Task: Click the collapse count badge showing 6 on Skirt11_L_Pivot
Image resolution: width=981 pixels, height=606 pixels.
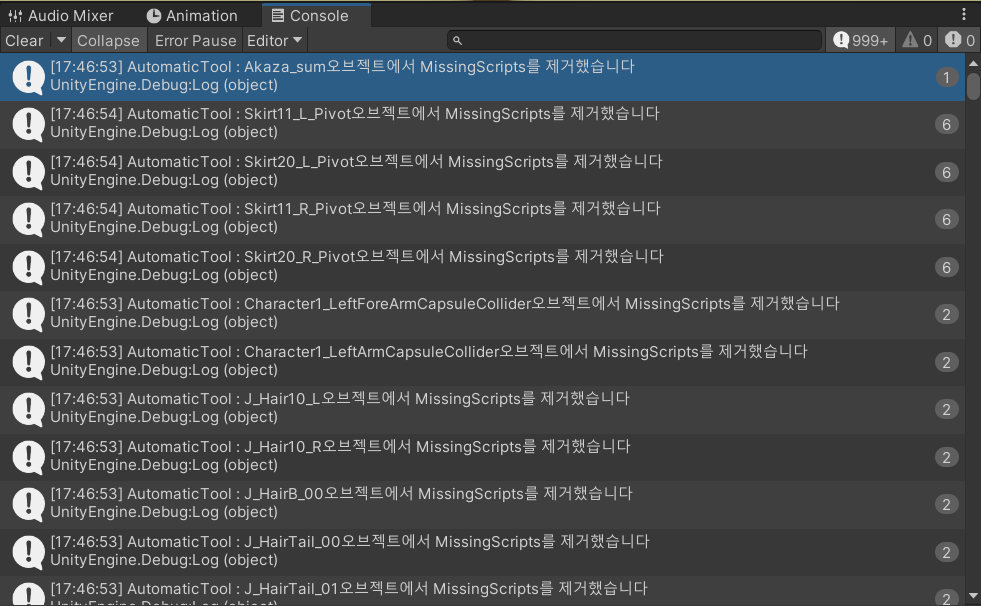Action: pos(946,124)
